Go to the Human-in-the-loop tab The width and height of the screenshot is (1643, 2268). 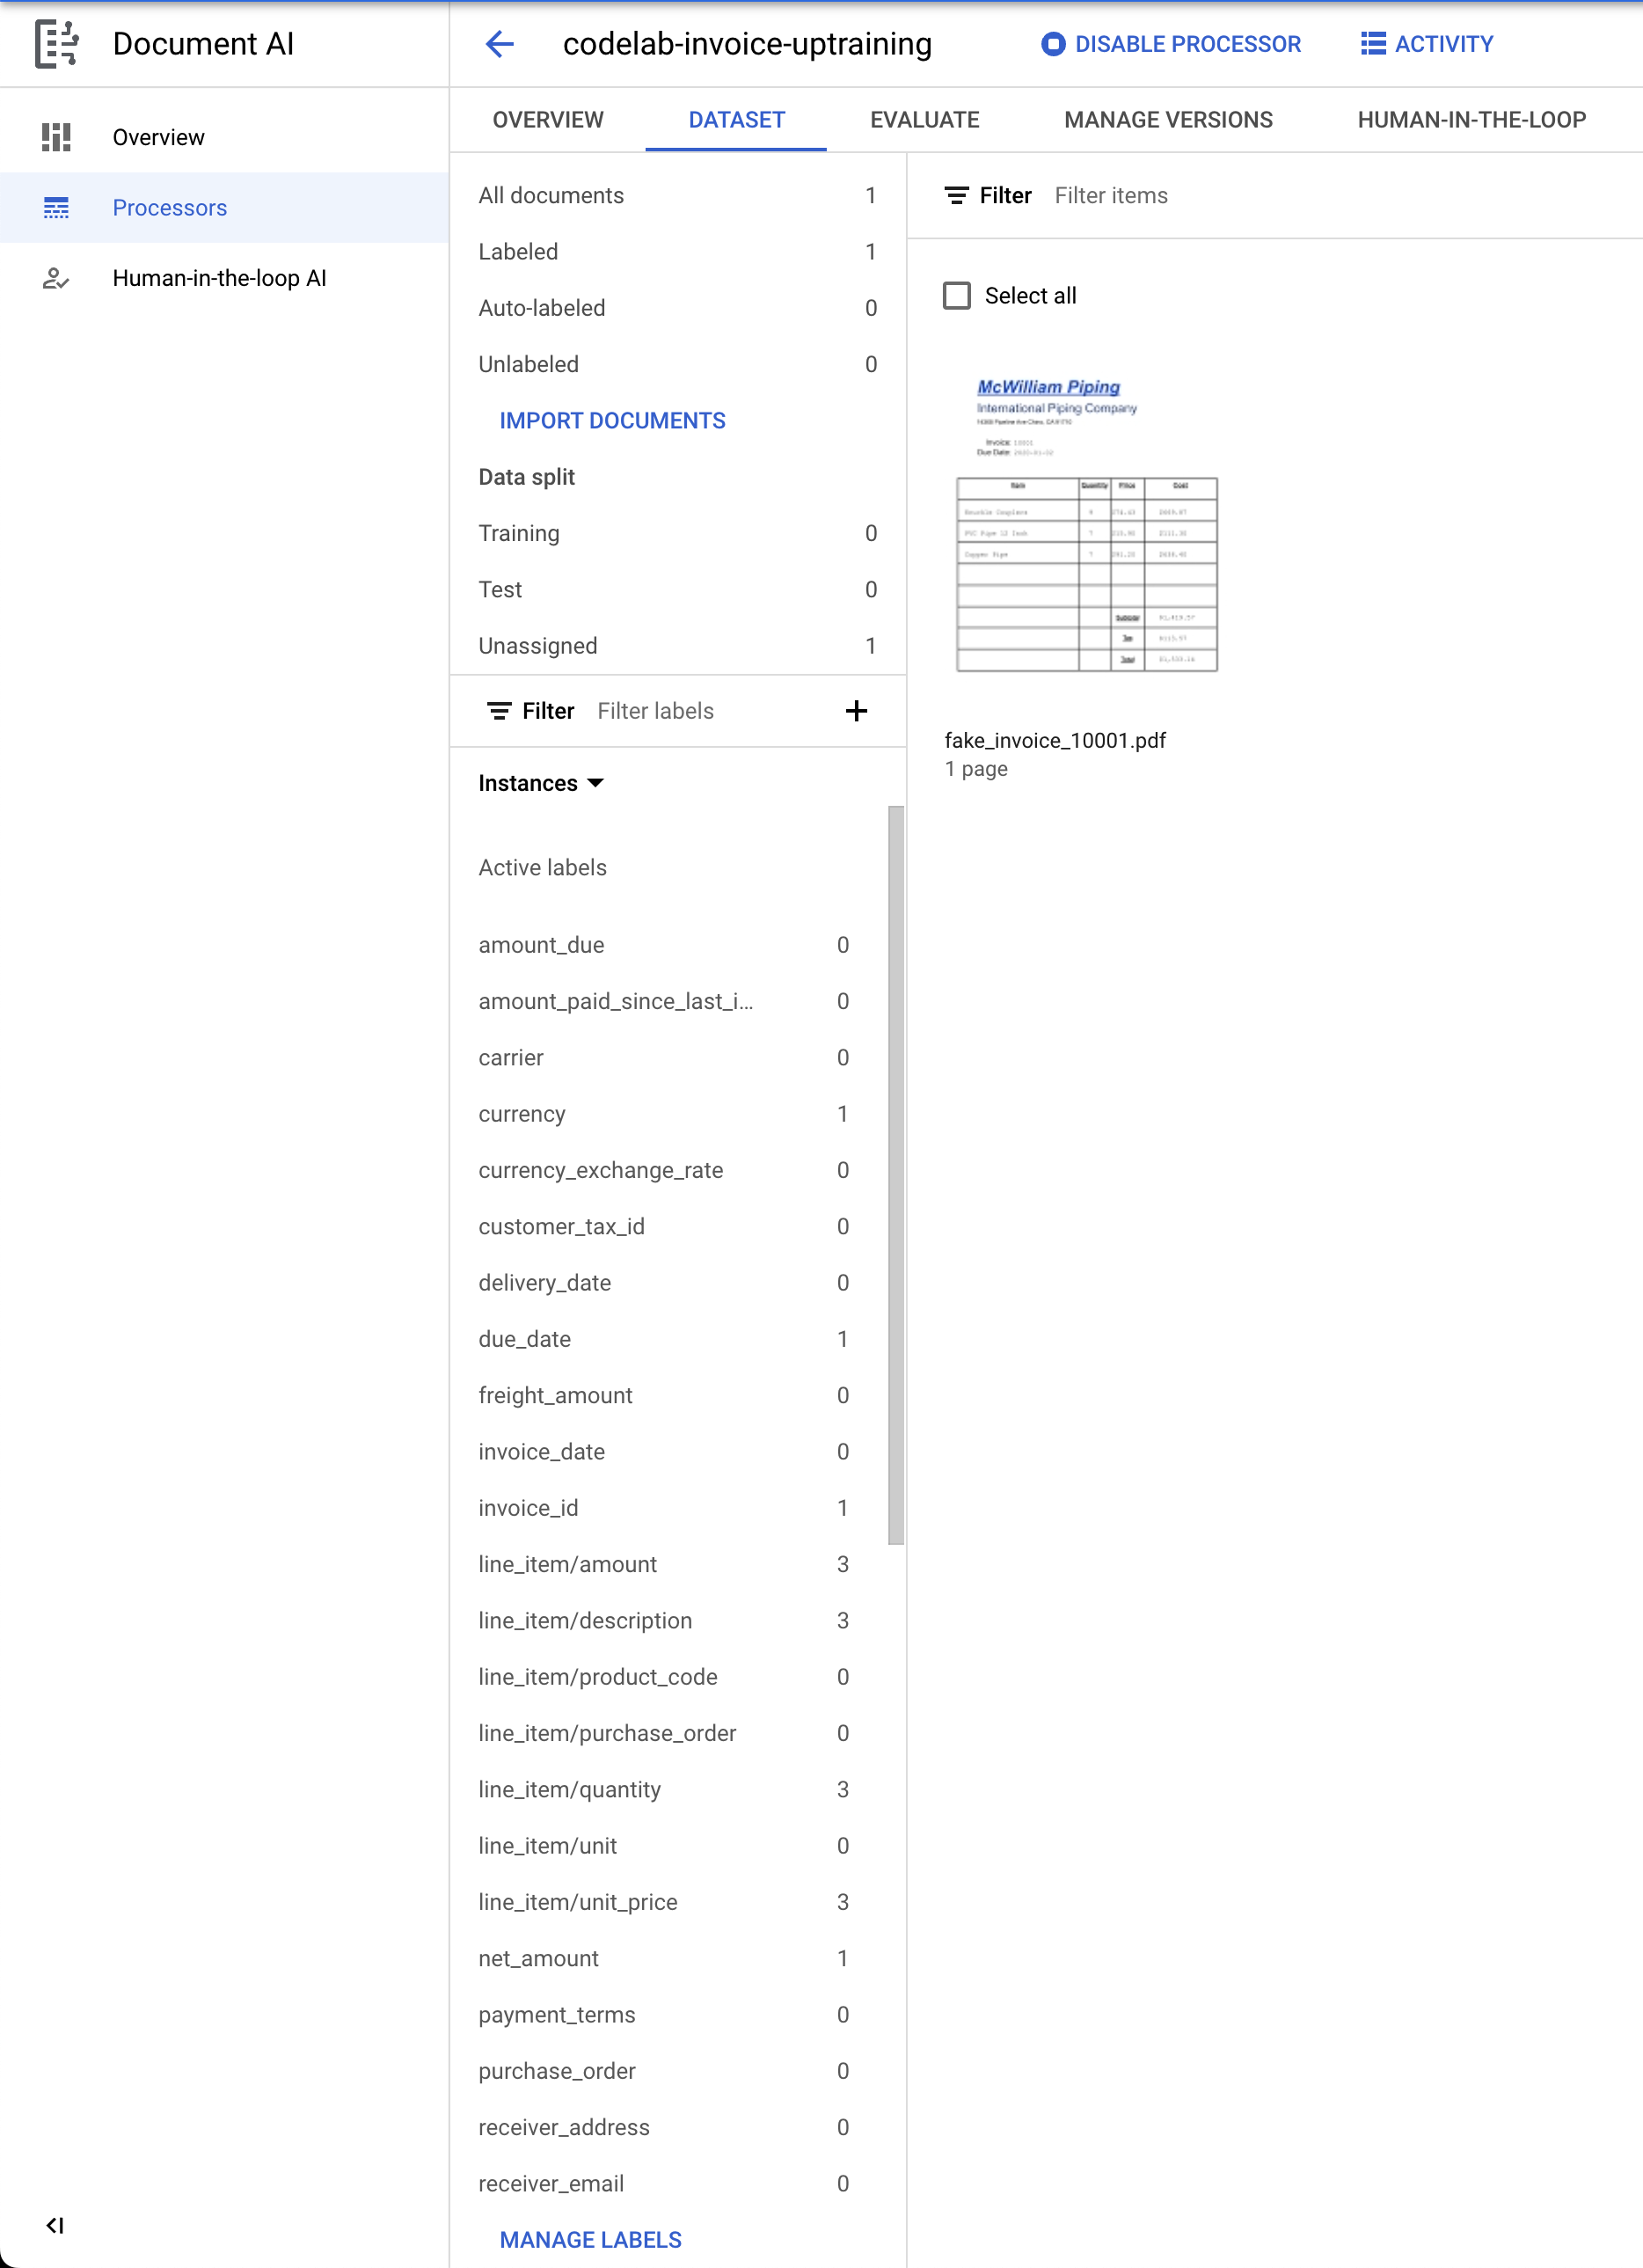(x=1471, y=120)
